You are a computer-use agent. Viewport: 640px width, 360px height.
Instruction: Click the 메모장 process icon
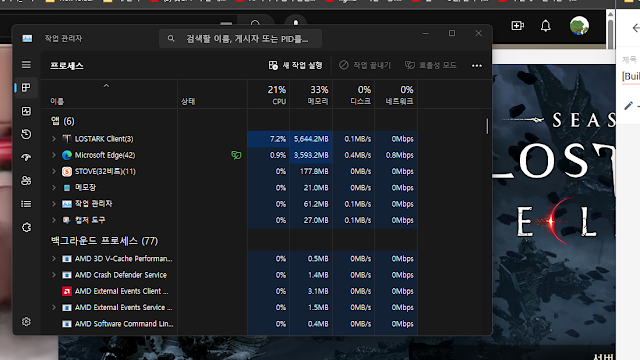coord(67,188)
